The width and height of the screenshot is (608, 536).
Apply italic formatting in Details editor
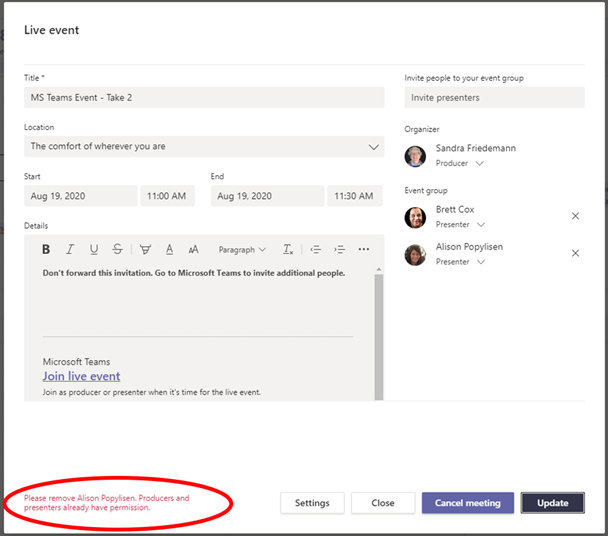tap(70, 249)
